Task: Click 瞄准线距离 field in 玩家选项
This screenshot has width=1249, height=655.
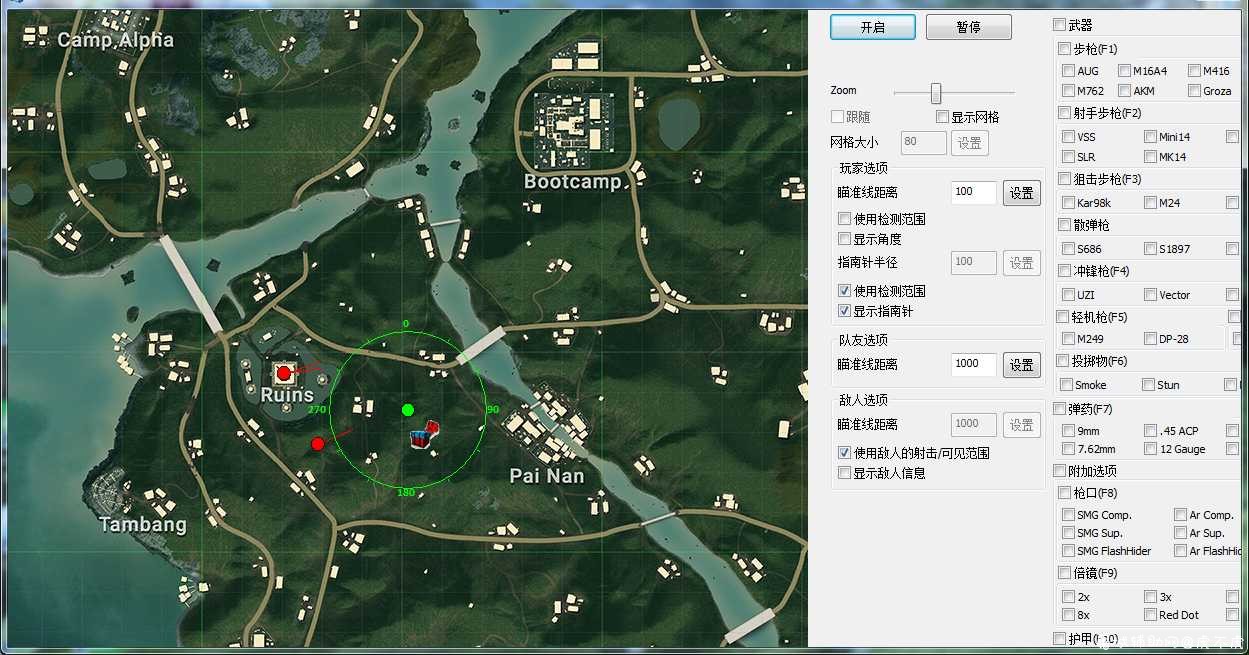Action: click(974, 193)
